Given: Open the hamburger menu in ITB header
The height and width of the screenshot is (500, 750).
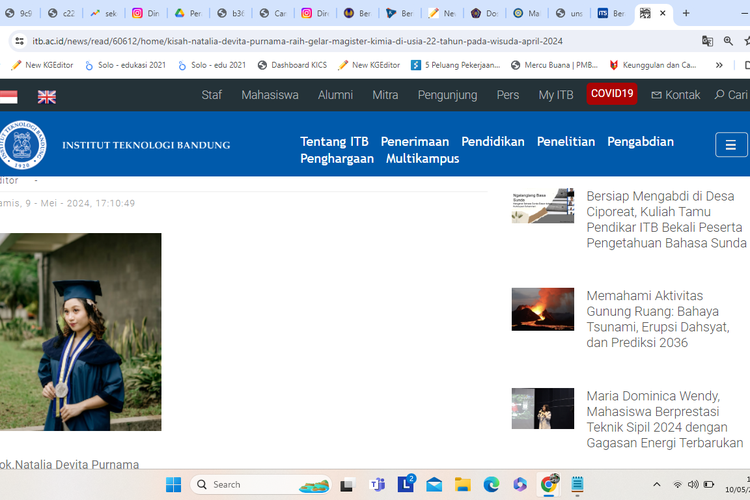Looking at the screenshot, I should coord(731,145).
